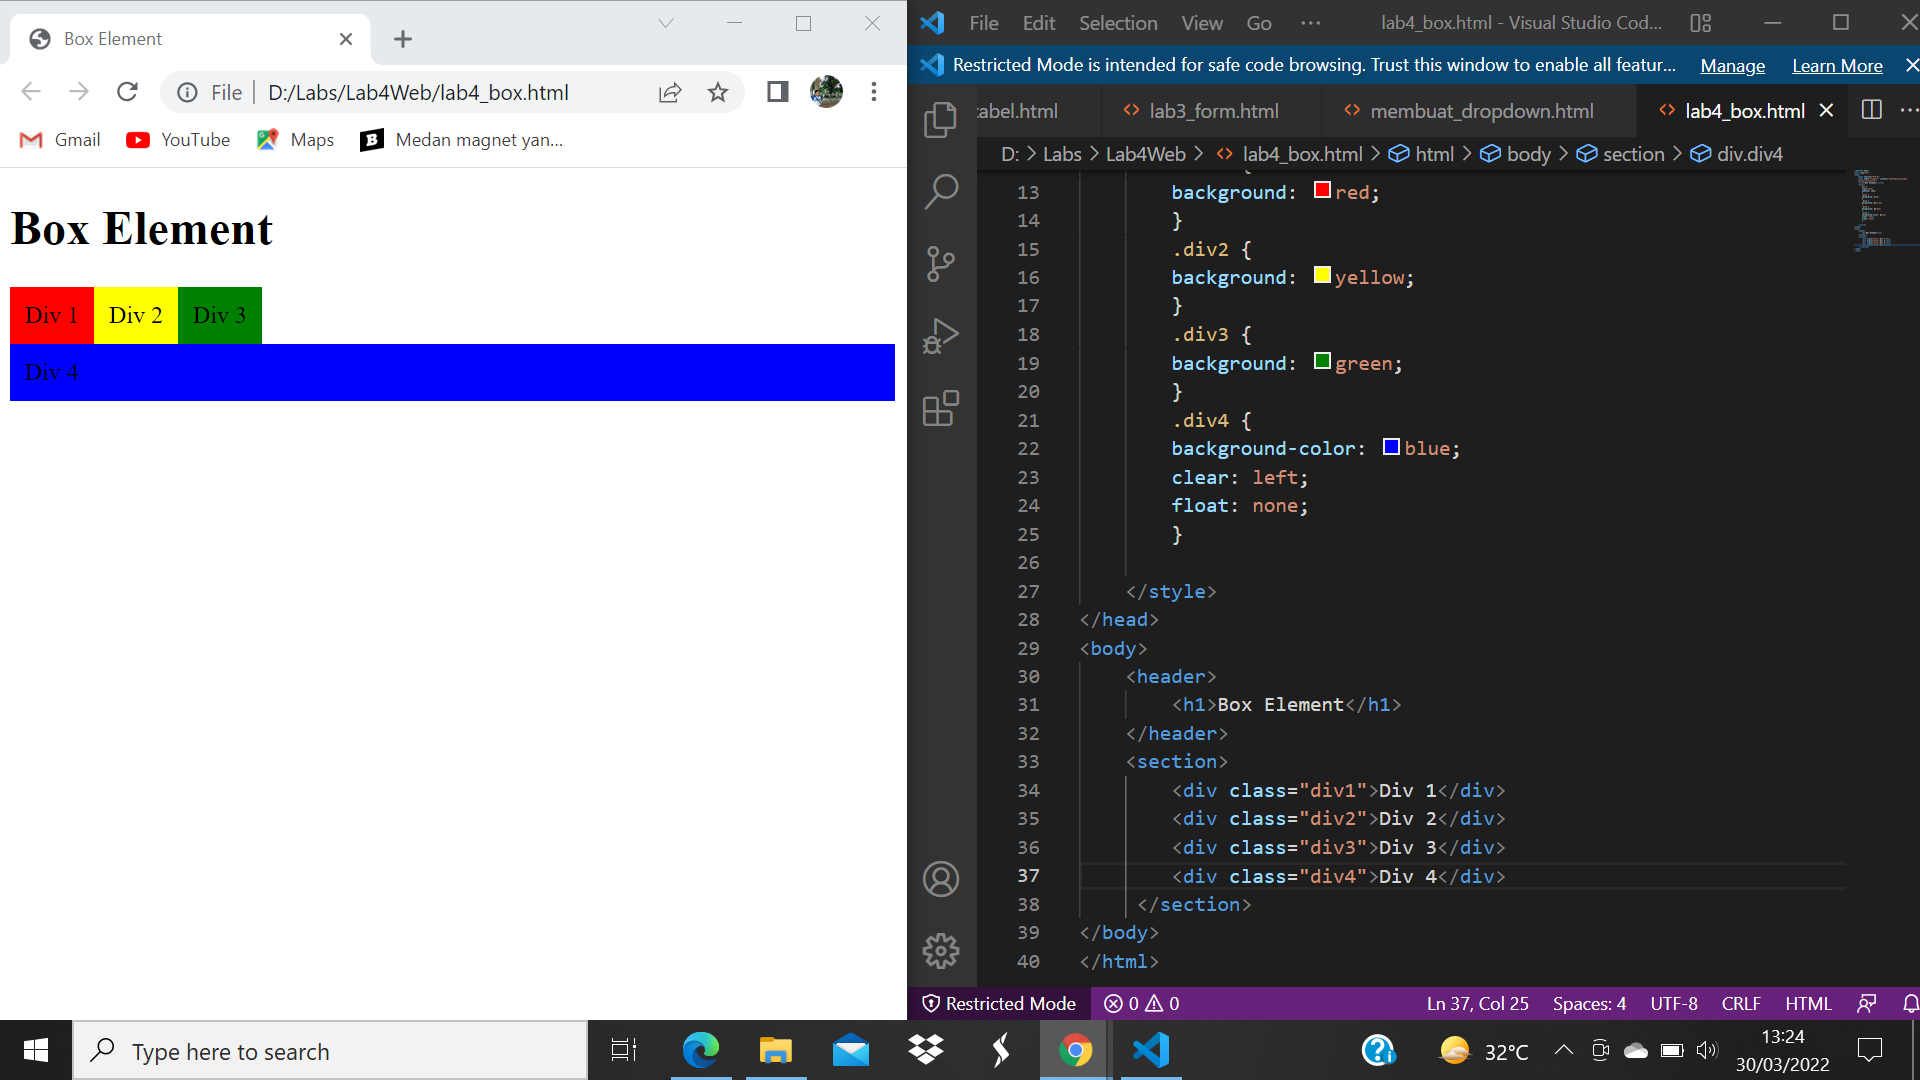Open the body breadcrumb dropdown
The image size is (1920, 1080).
1527,154
